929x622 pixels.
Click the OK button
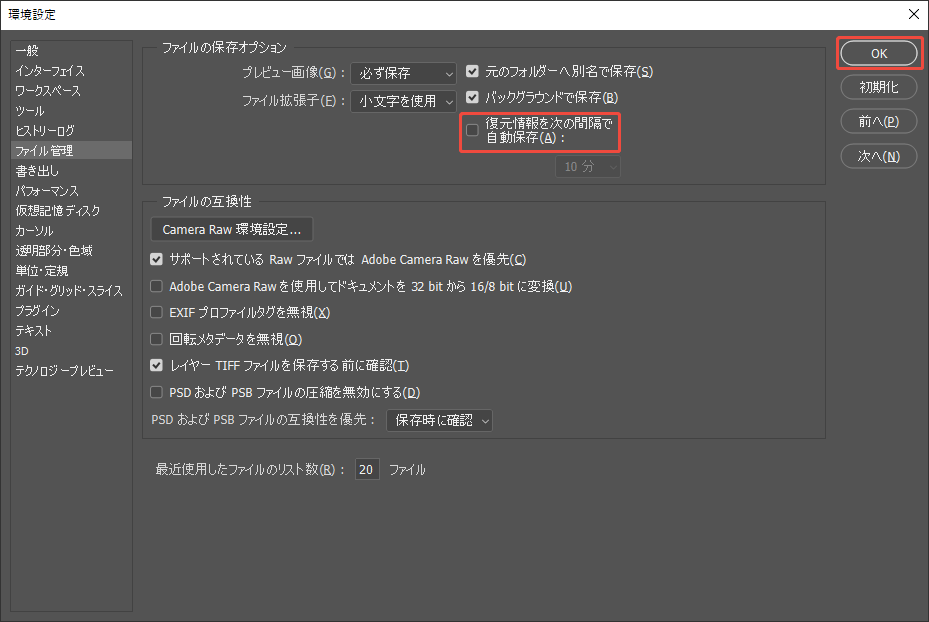877,53
